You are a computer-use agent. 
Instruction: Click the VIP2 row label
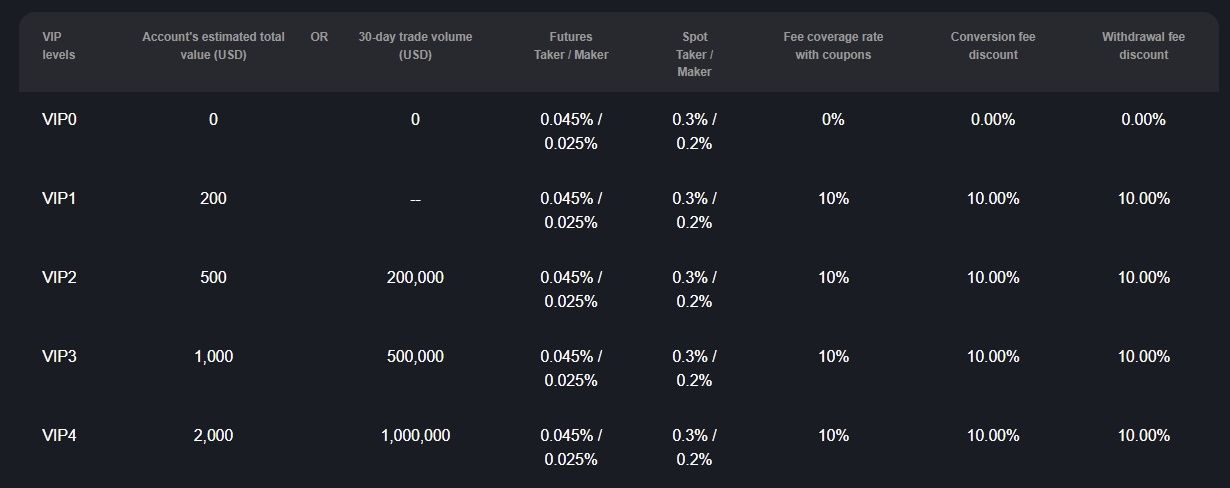59,277
